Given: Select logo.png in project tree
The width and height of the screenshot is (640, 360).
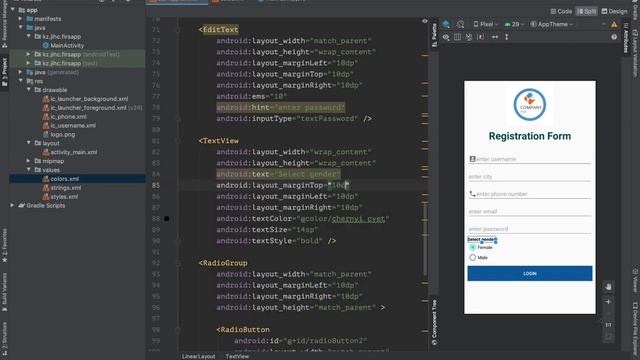Looking at the screenshot, I should click(x=58, y=134).
